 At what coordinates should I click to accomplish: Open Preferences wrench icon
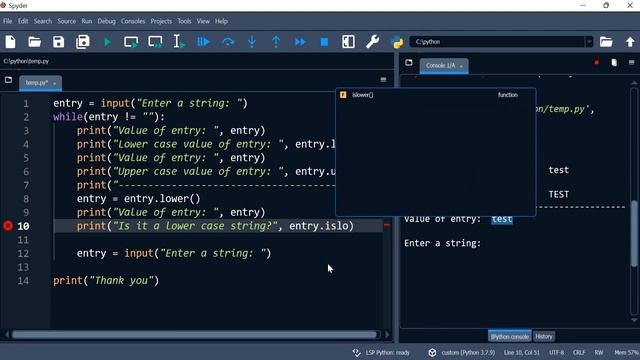(372, 42)
